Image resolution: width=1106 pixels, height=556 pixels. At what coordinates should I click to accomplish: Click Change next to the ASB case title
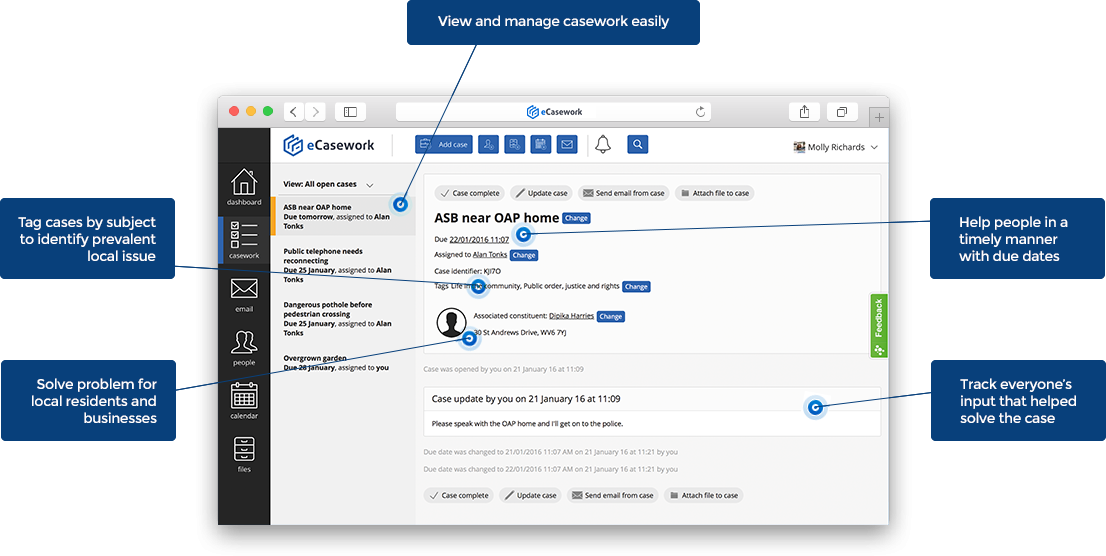tap(576, 218)
